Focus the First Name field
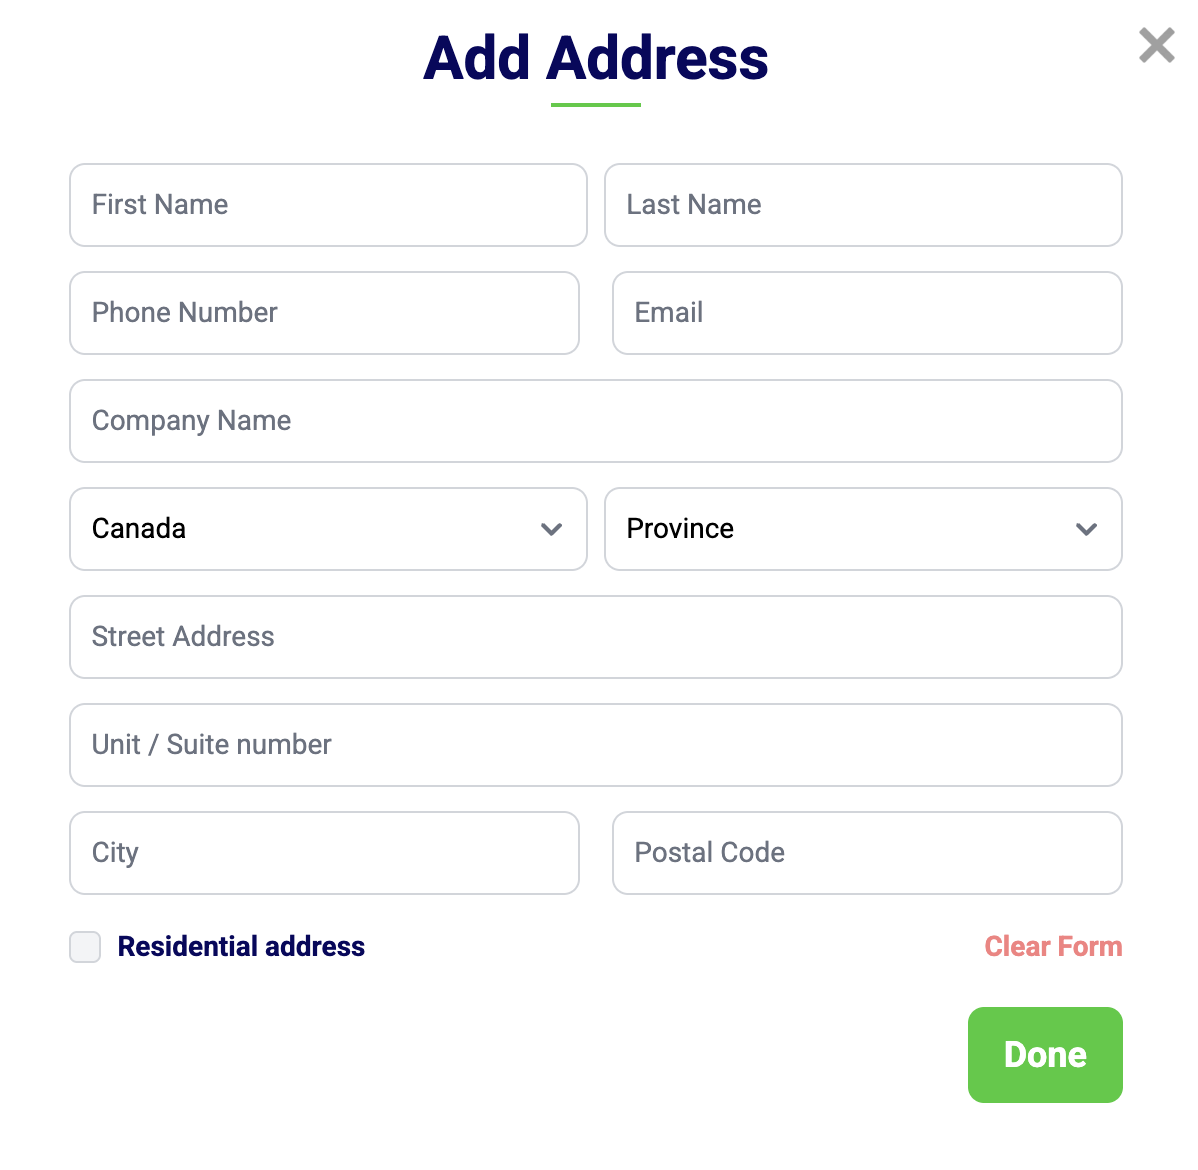 click(x=328, y=205)
